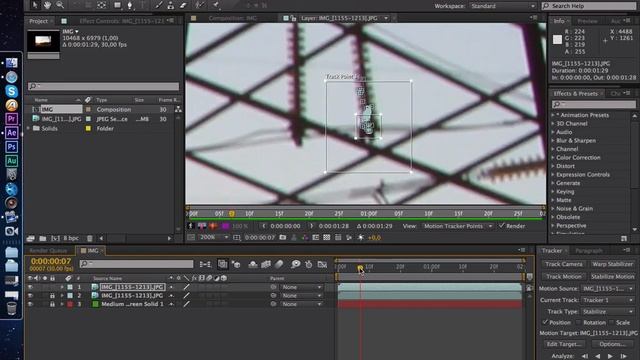This screenshot has height=360, width=640.
Task: Select the Pen tool
Action: (x=130, y=5)
